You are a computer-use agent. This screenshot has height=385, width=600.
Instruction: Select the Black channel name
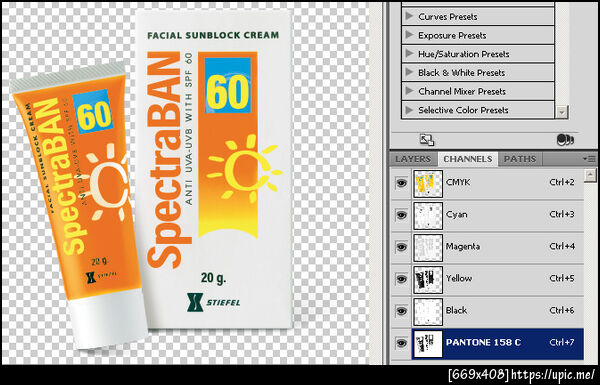pos(456,310)
